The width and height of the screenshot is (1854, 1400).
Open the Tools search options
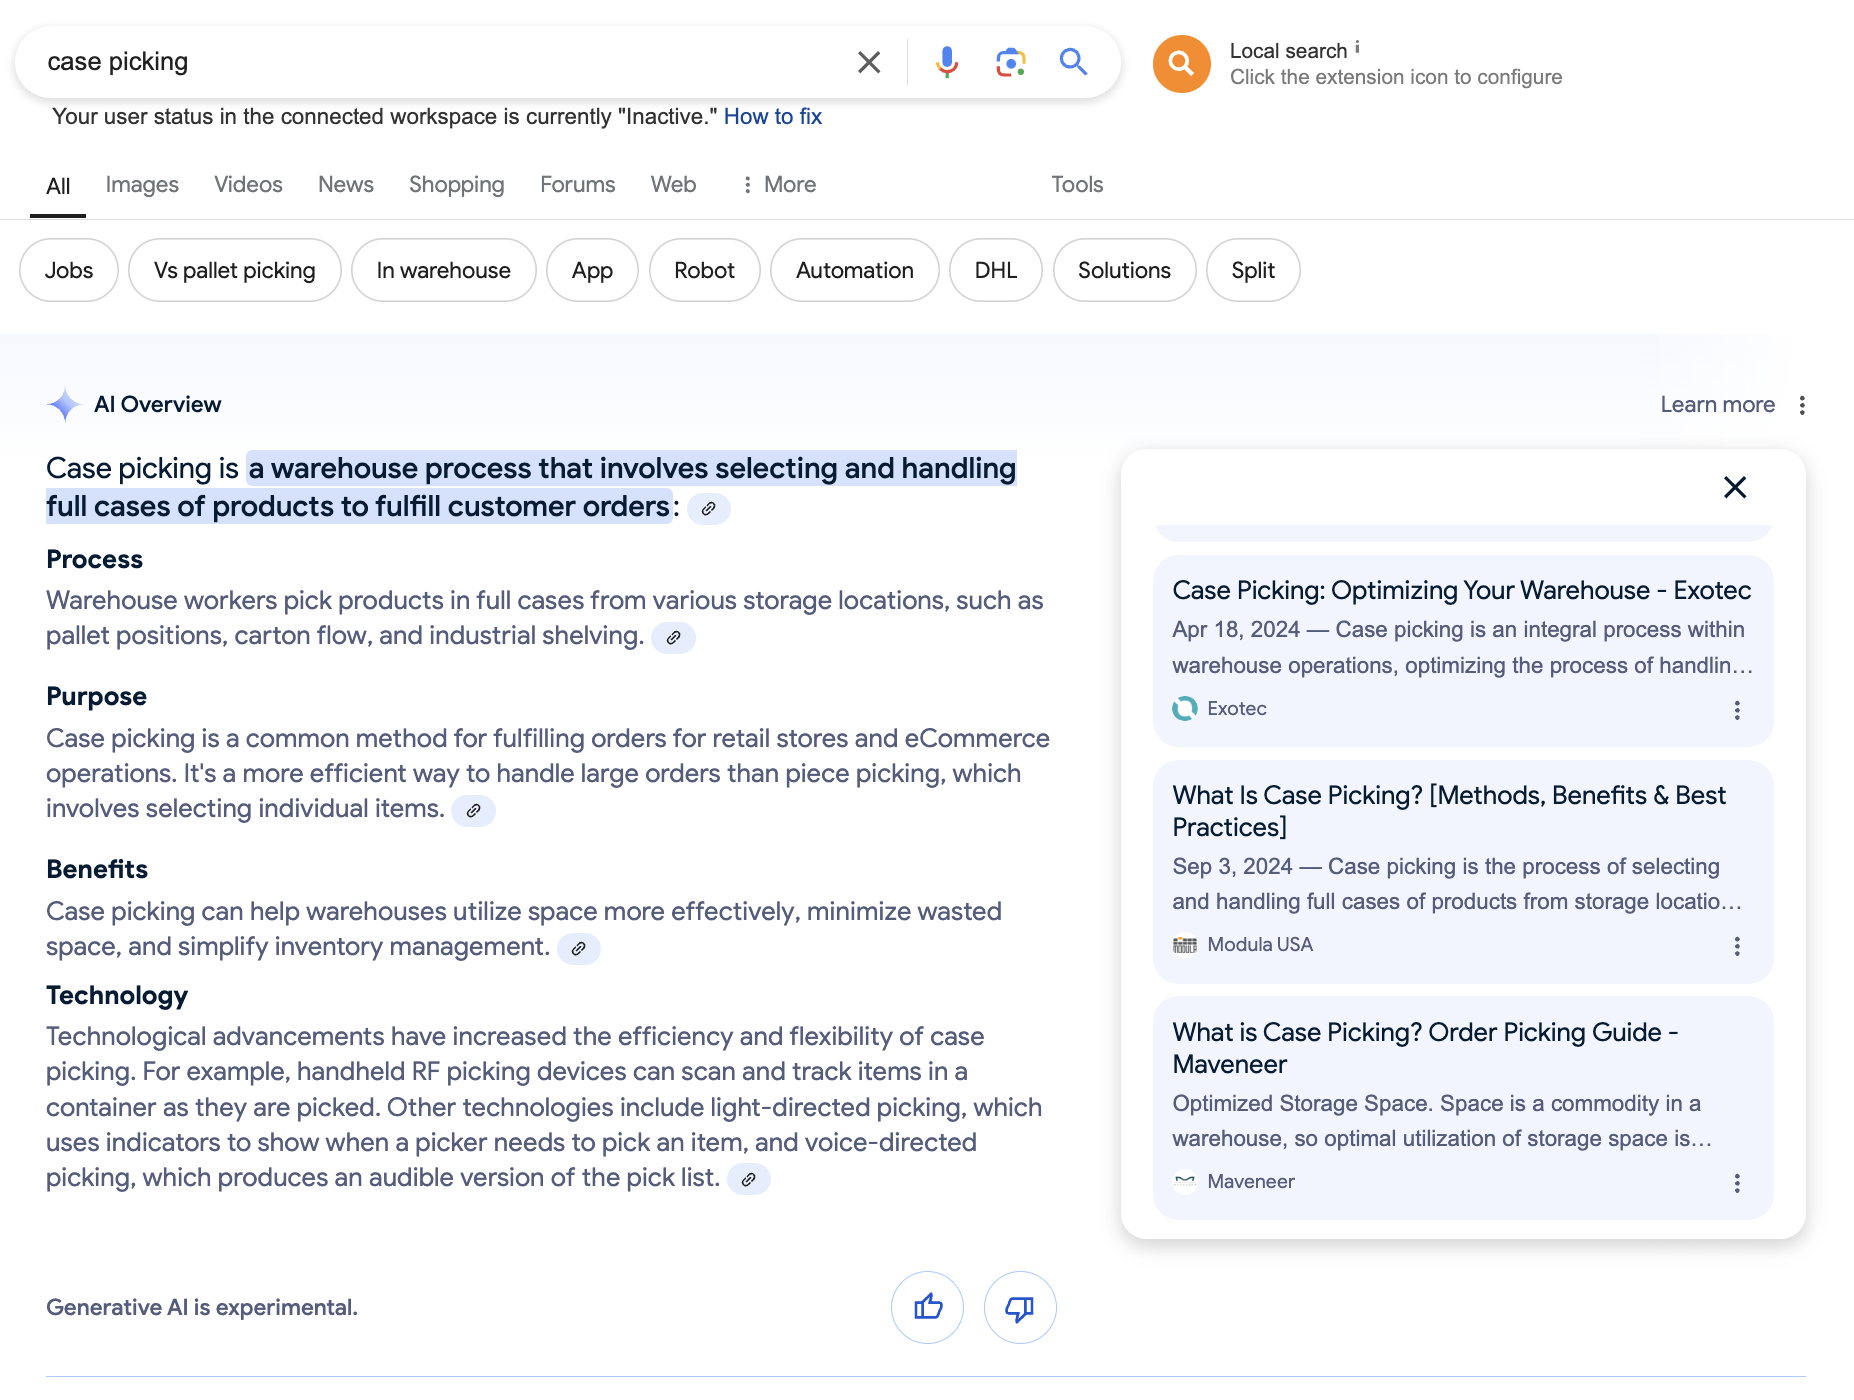pyautogui.click(x=1077, y=185)
